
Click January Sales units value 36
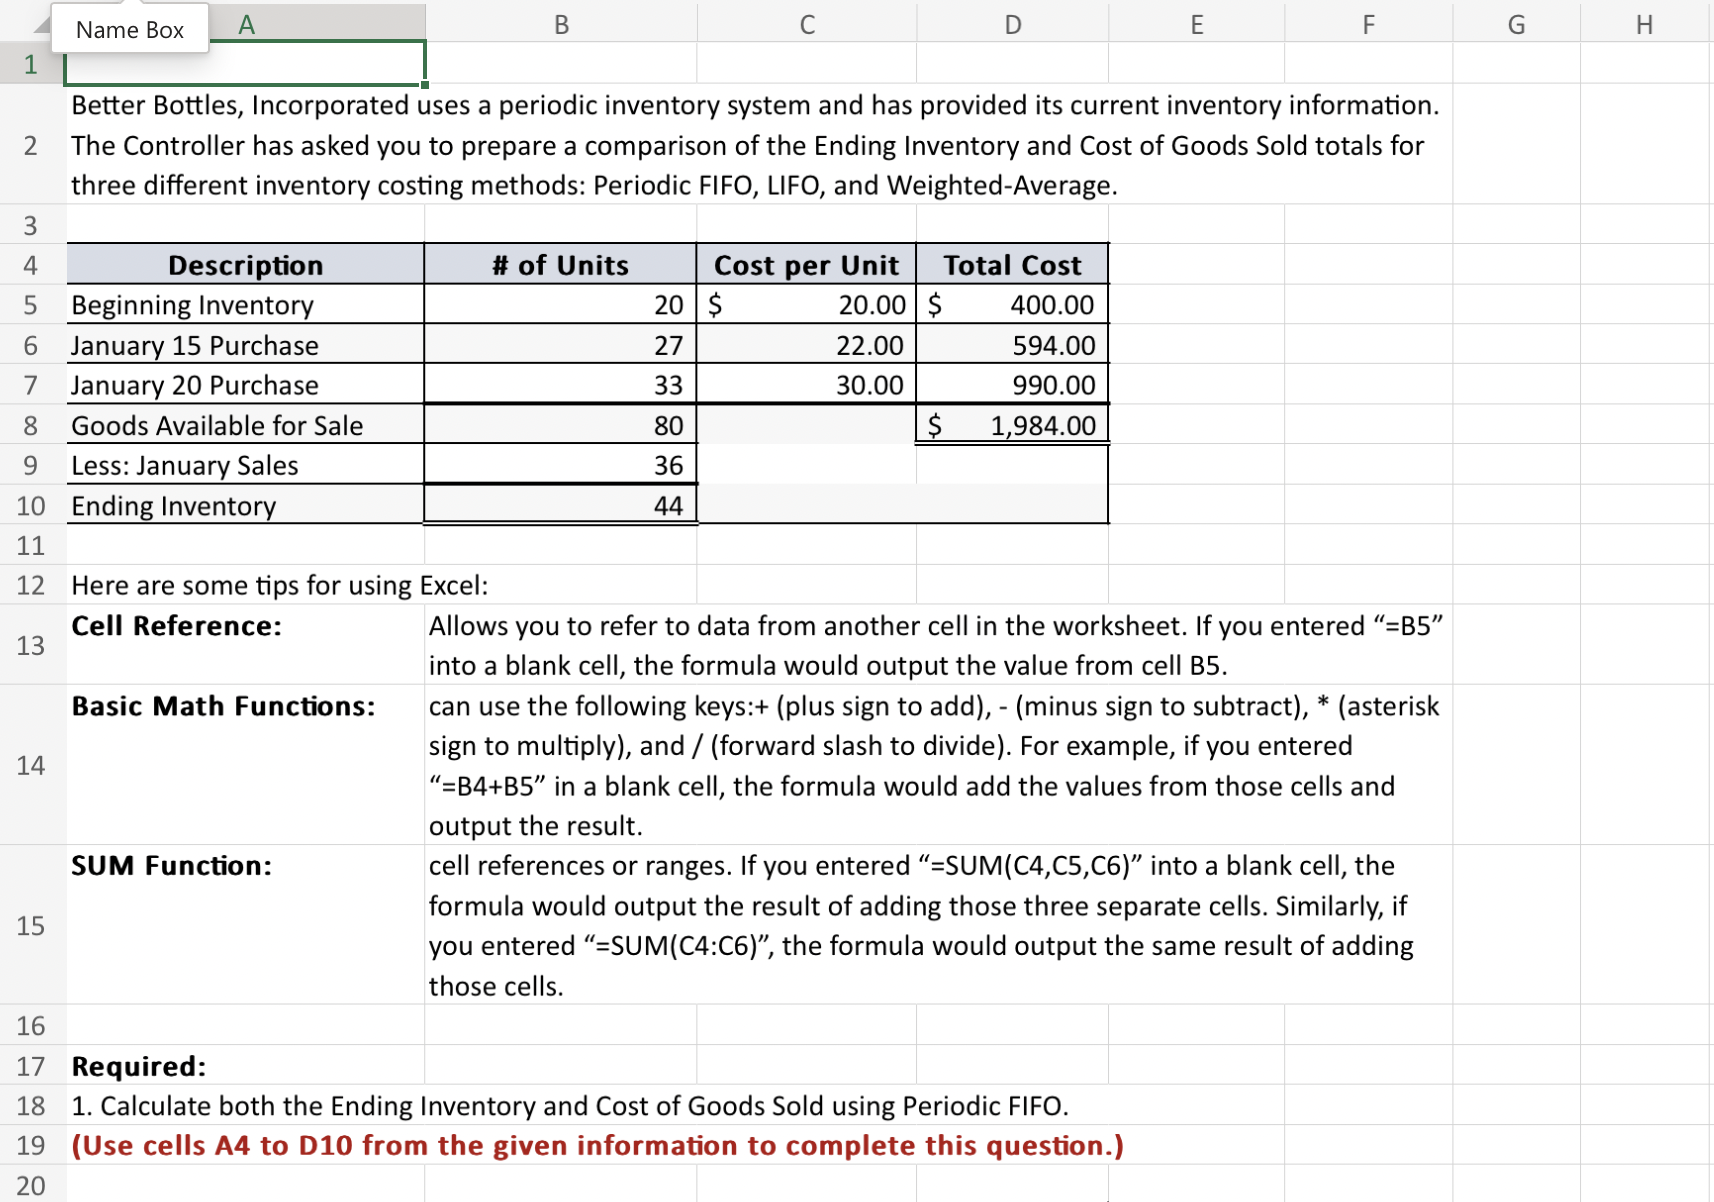(561, 465)
